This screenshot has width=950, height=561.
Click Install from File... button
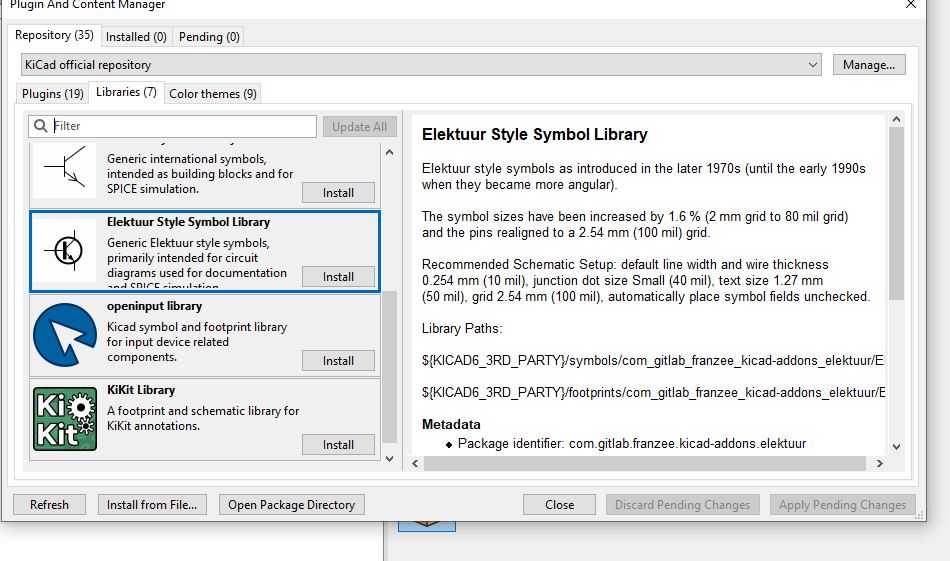coord(152,505)
